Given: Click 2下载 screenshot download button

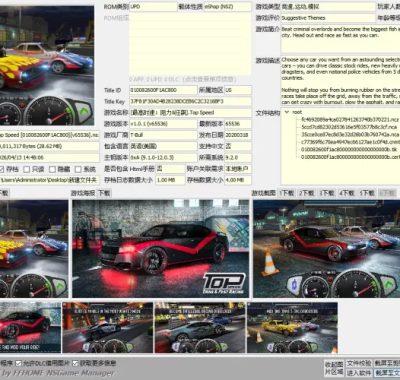Looking at the screenshot, I should tap(307, 193).
